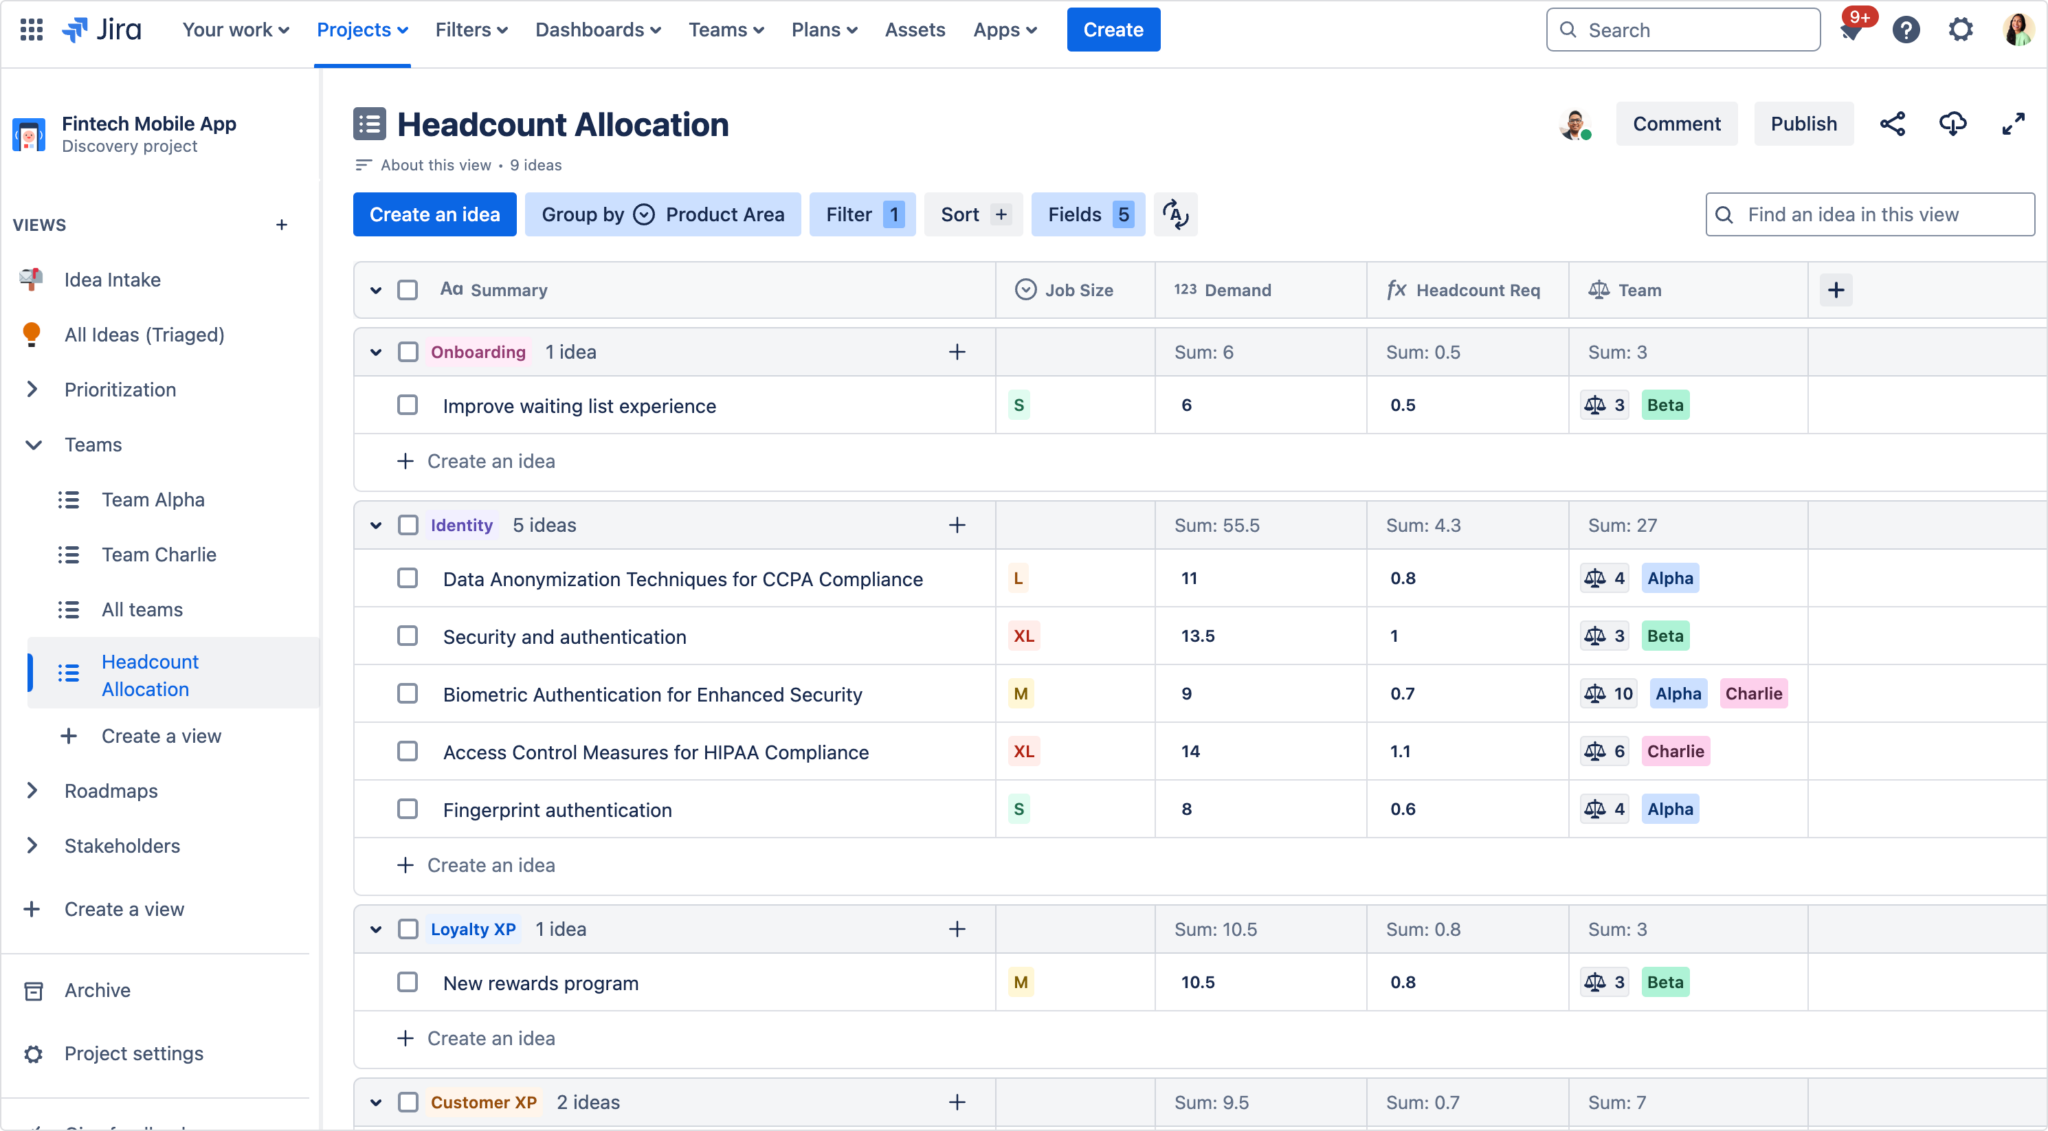Expand the Roadmaps section in sidebar
The image size is (2048, 1131).
pos(32,791)
